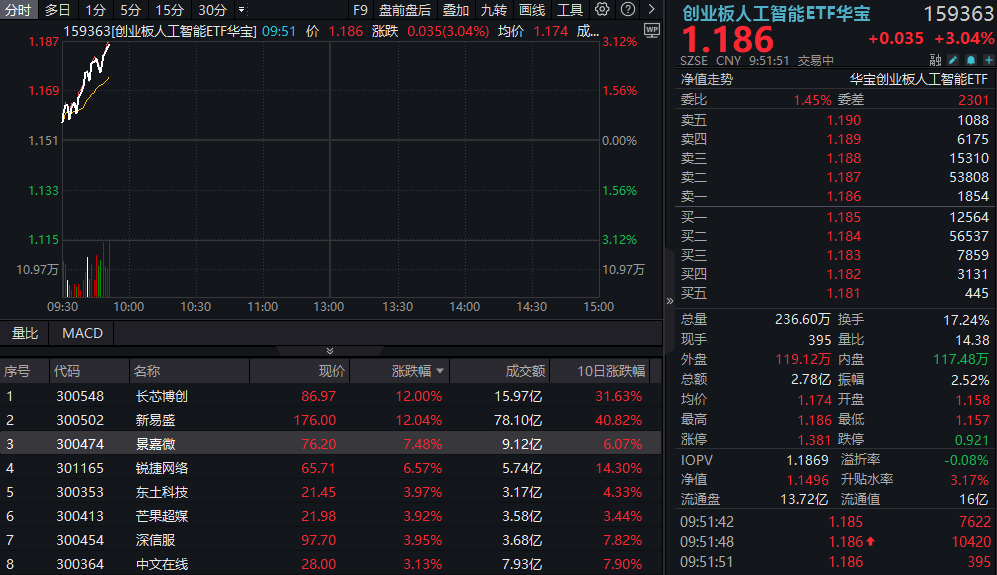Image resolution: width=997 pixels, height=575 pixels.
Task: Toggle the 叠加 overlay option
Action: pos(455,10)
